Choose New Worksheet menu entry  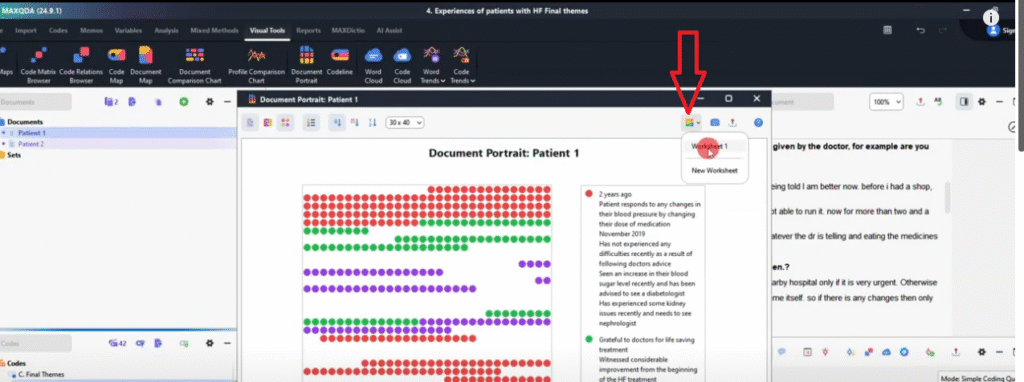714,170
